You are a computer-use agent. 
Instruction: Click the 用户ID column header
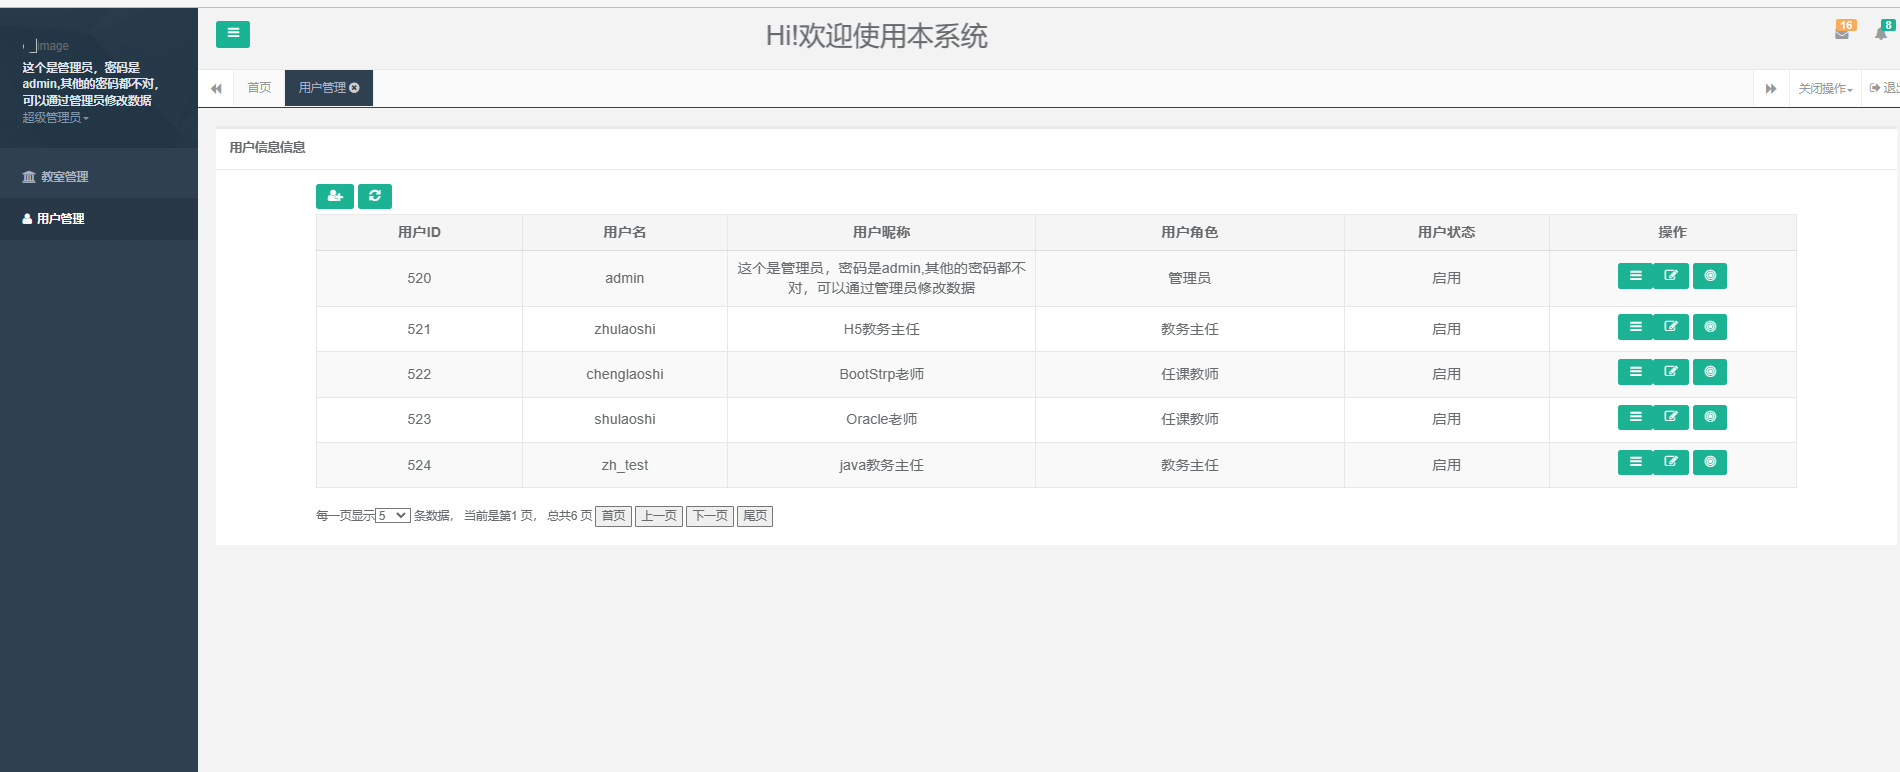coord(419,232)
